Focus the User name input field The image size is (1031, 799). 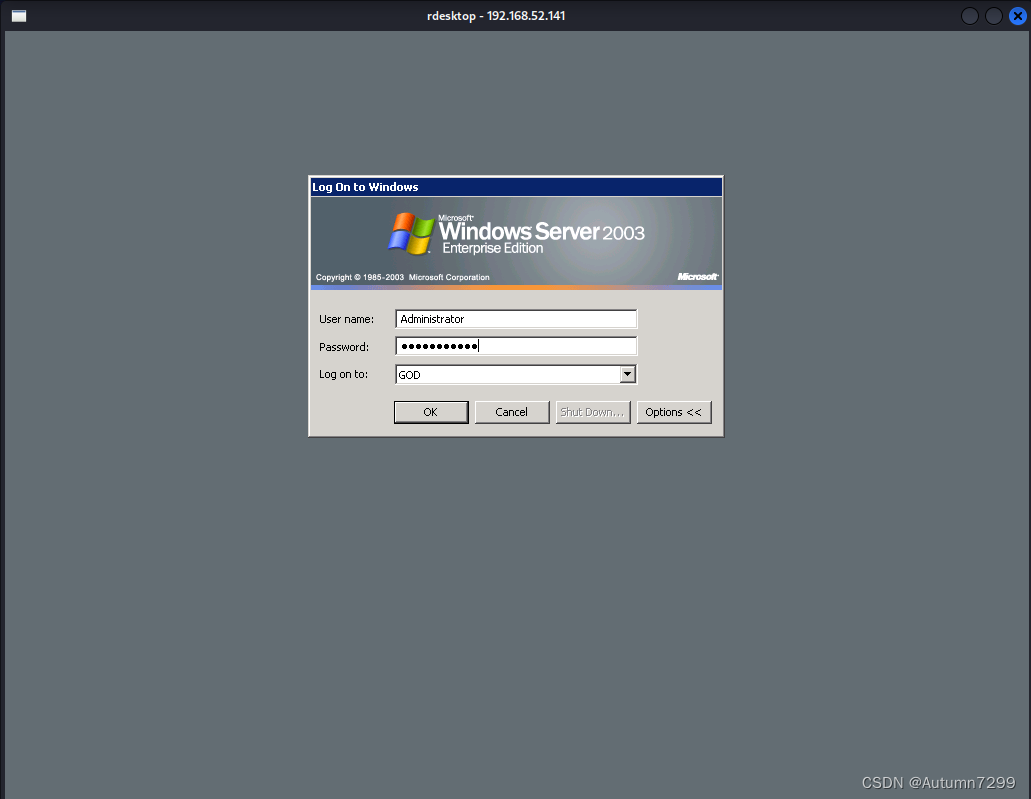(x=516, y=319)
